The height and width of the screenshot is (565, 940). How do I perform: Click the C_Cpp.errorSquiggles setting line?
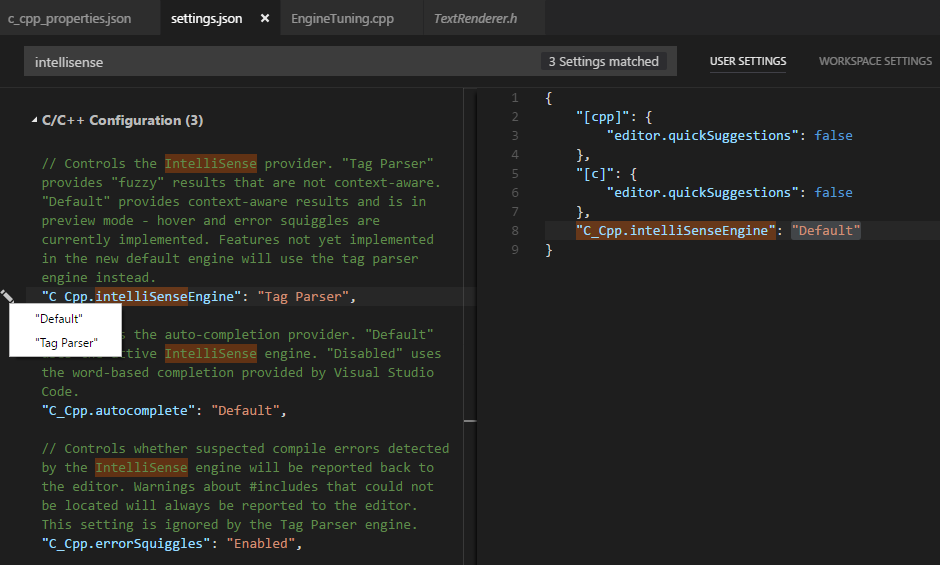170,543
